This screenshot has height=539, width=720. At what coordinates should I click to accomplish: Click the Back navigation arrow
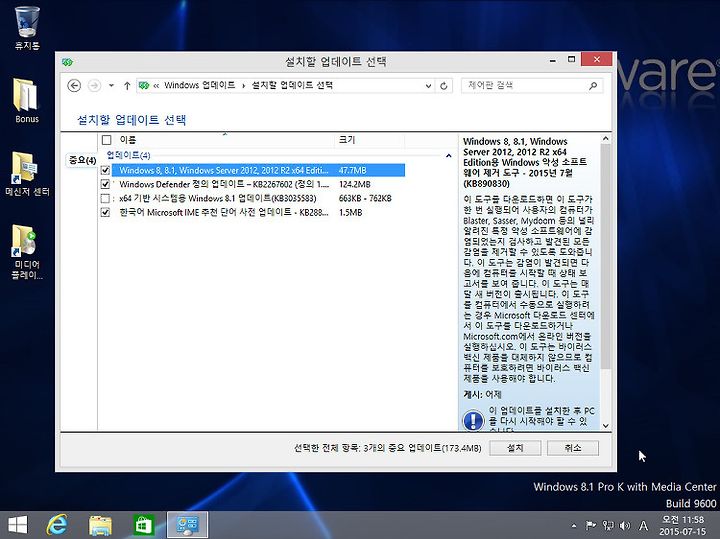point(74,85)
